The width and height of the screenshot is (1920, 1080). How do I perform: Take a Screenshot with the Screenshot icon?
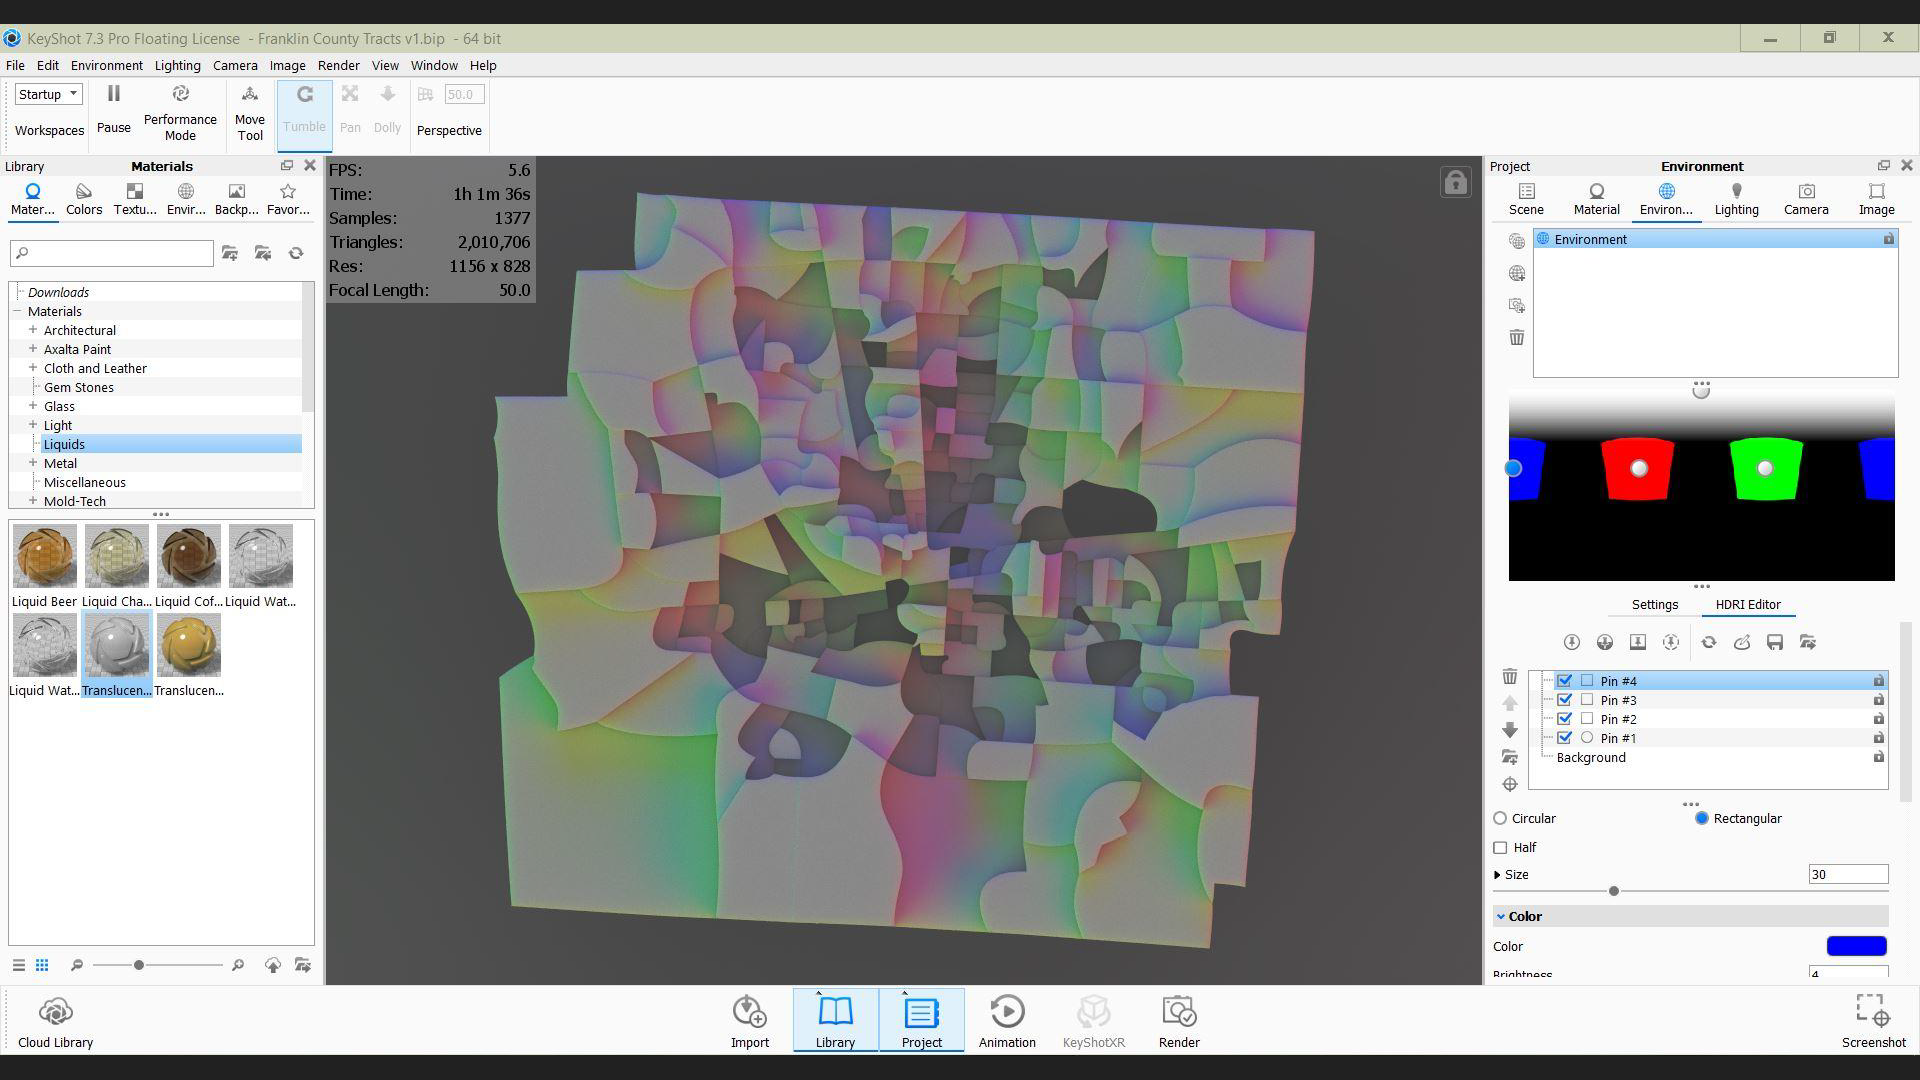click(x=1872, y=1010)
